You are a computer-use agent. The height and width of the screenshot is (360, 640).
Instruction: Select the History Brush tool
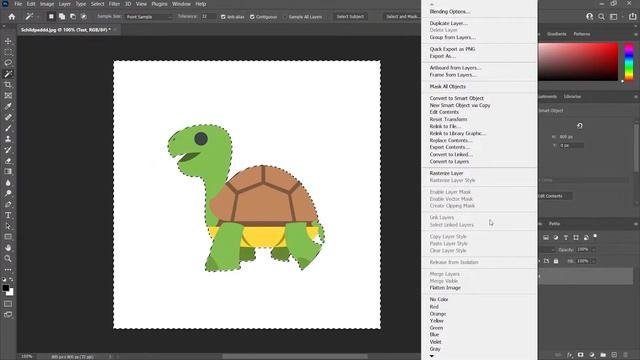pyautogui.click(x=8, y=150)
